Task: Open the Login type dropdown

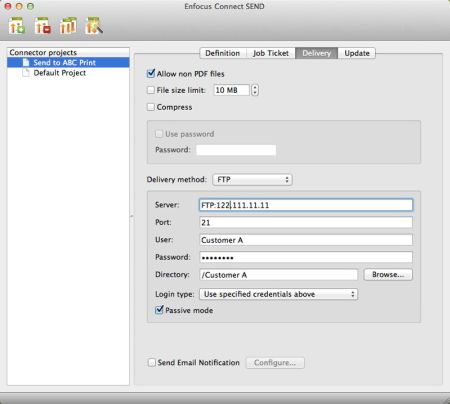Action: tap(278, 294)
